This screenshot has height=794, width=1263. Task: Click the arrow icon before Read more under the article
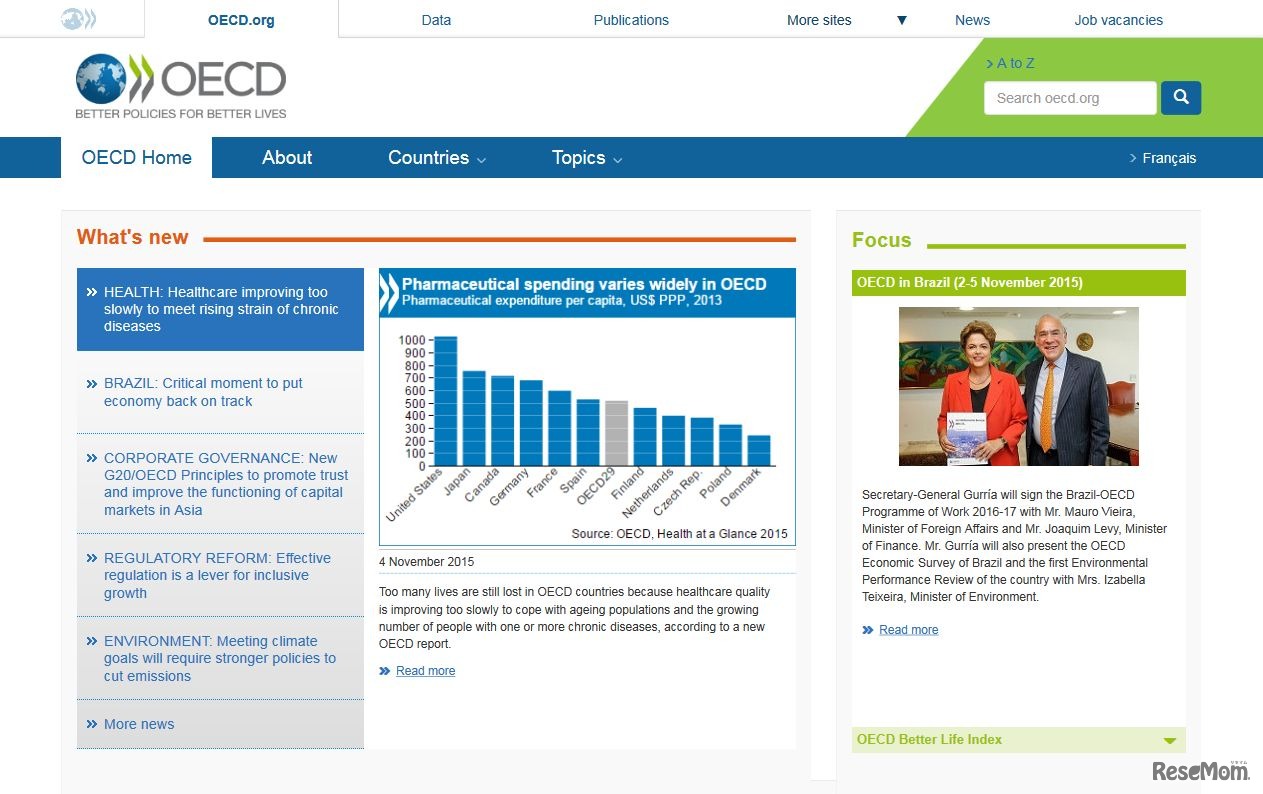click(384, 670)
